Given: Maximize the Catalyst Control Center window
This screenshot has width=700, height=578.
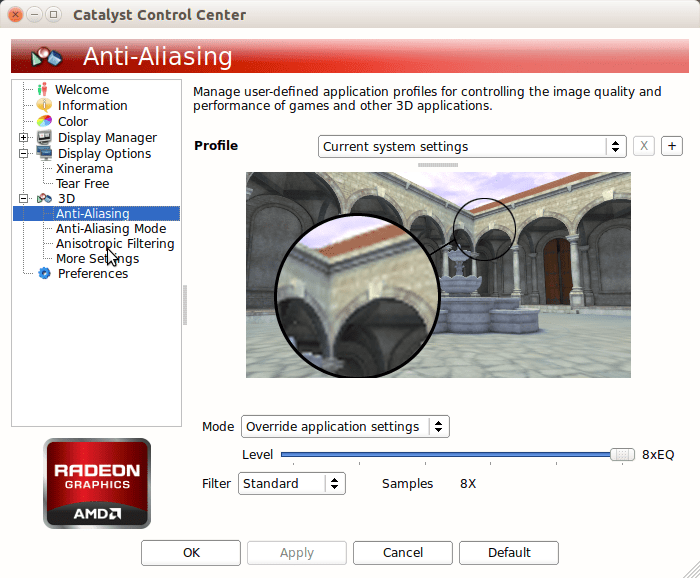Looking at the screenshot, I should (54, 15).
